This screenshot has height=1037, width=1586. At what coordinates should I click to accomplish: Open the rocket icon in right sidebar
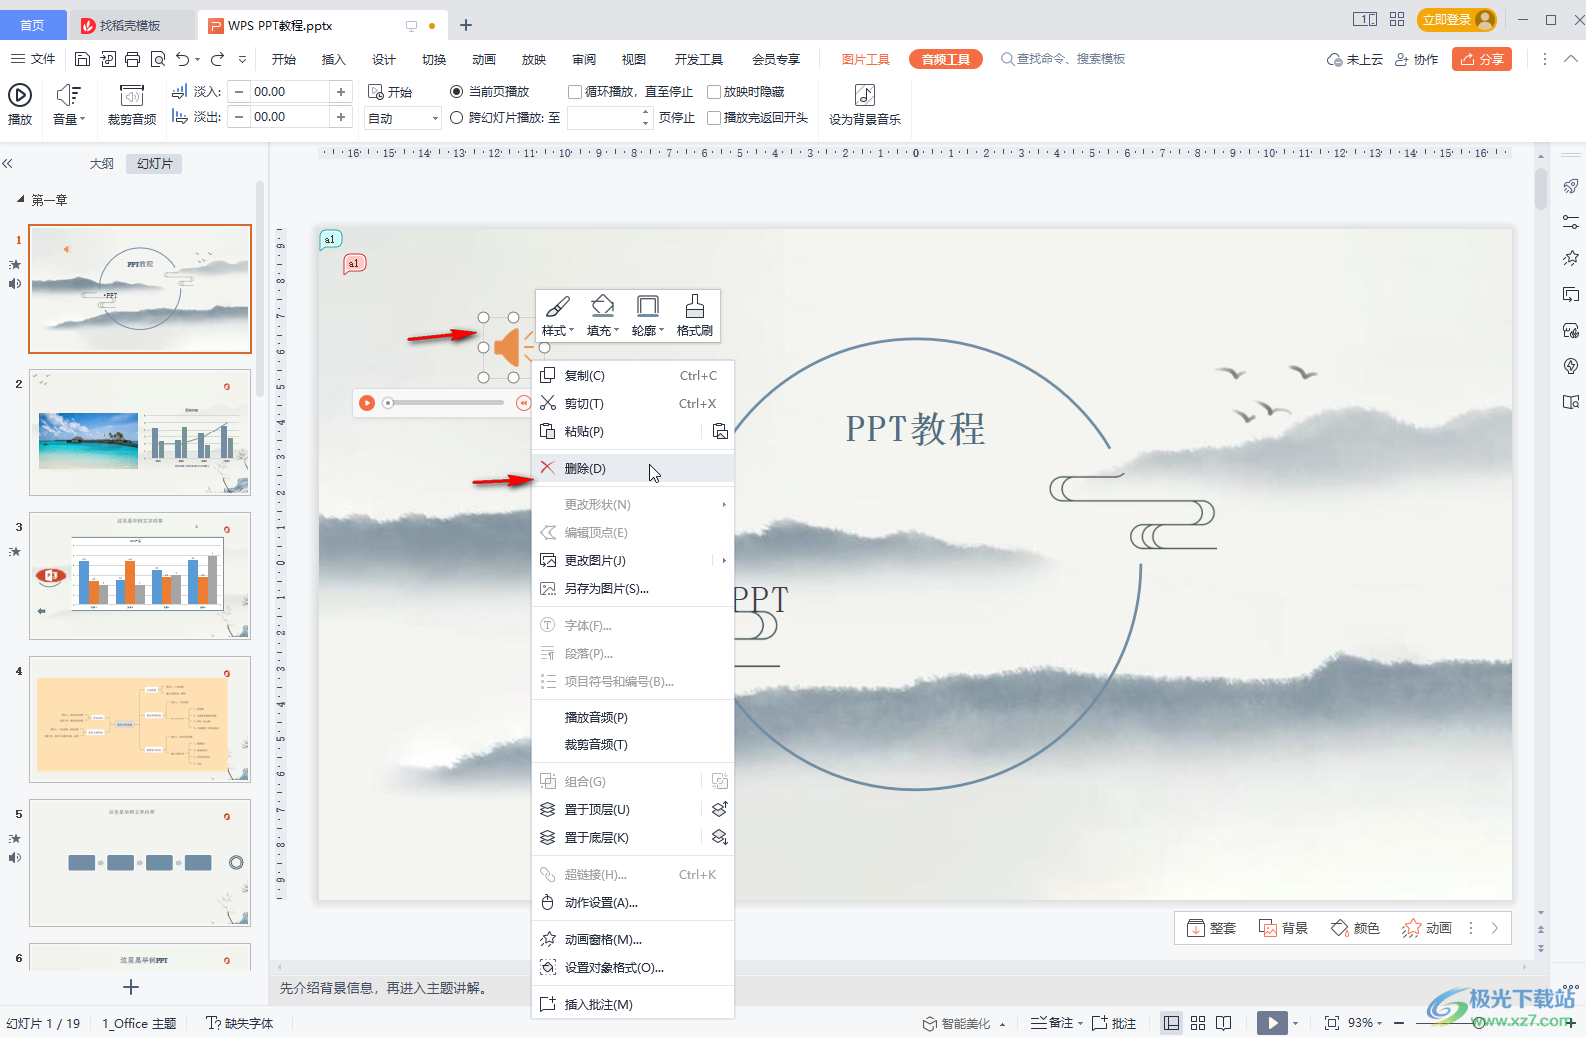(1571, 186)
